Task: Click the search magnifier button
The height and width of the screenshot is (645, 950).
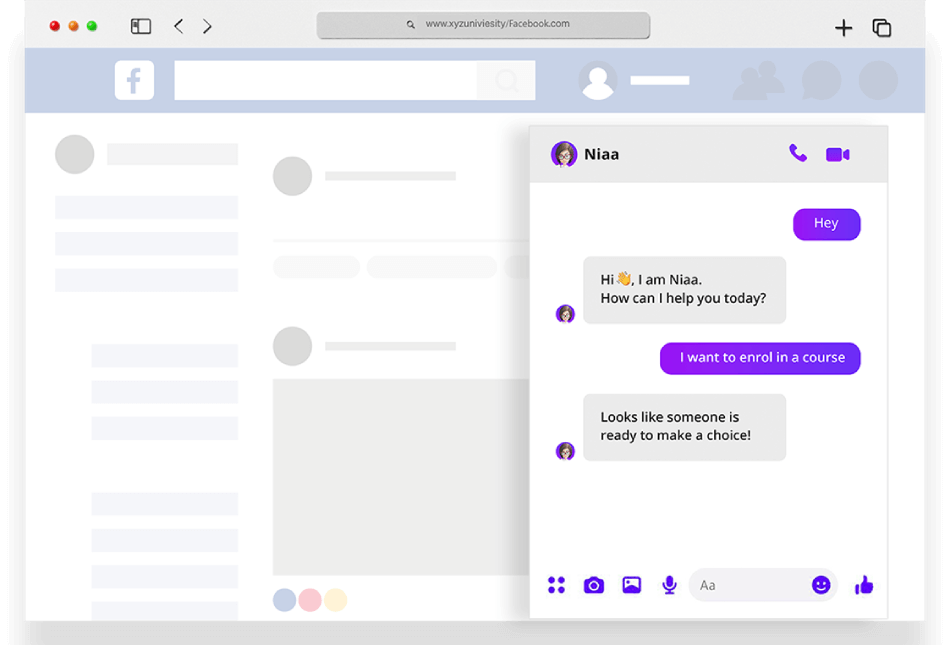Action: (x=506, y=80)
